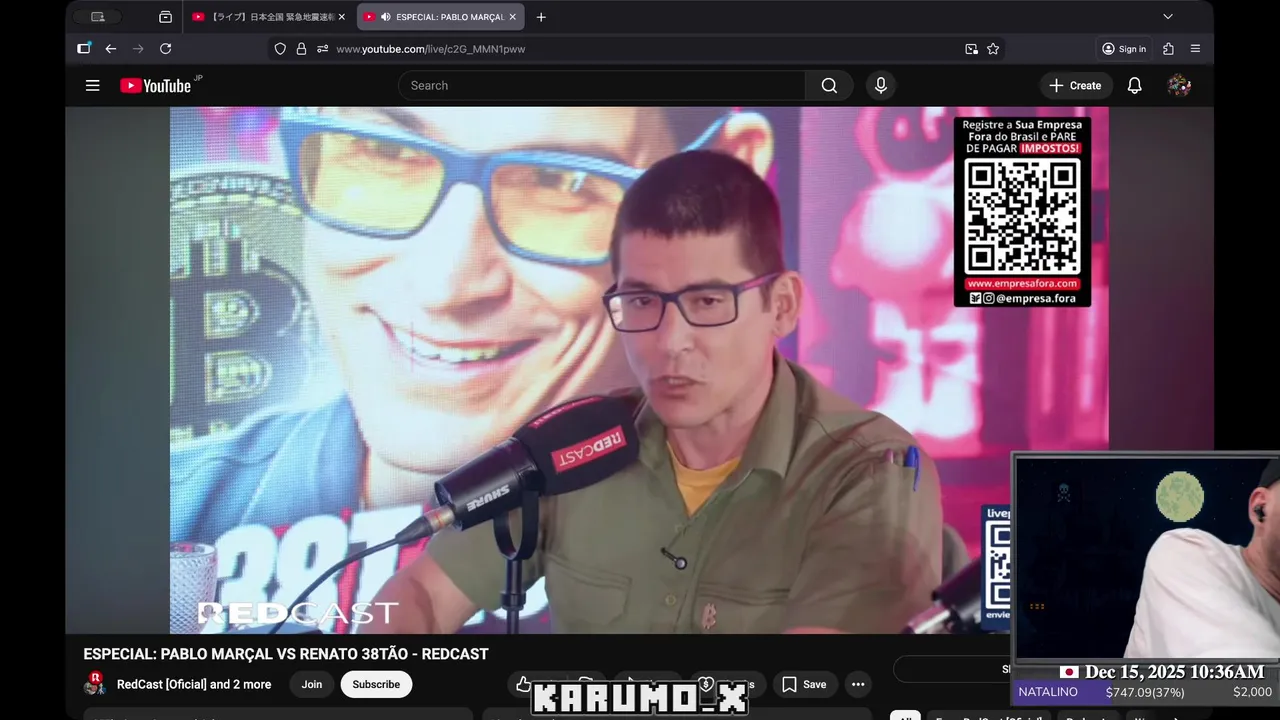
Task: Open the Create dropdown menu
Action: [x=1075, y=85]
